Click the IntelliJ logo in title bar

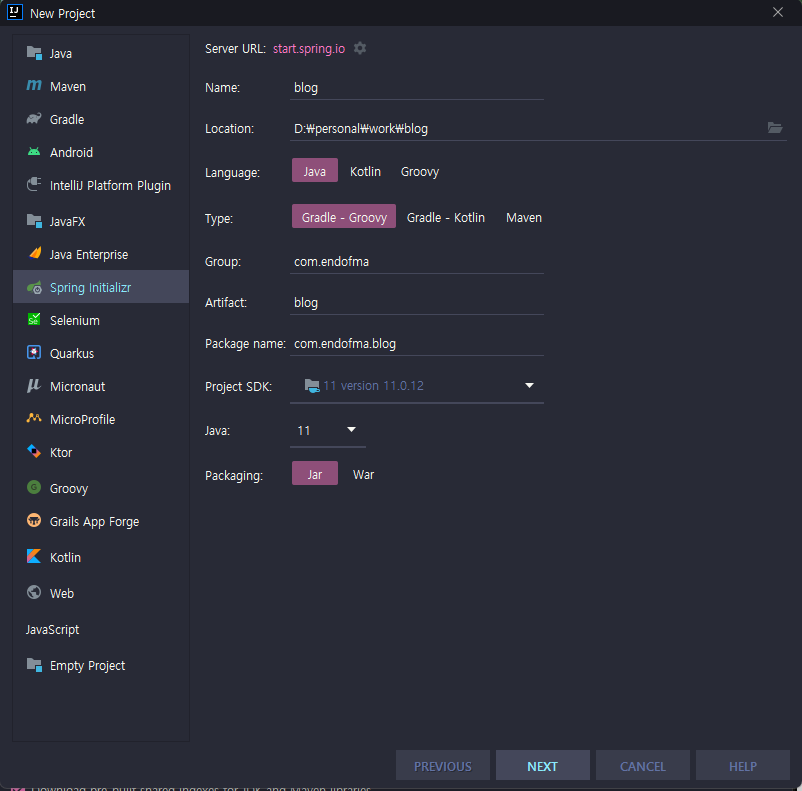15,12
